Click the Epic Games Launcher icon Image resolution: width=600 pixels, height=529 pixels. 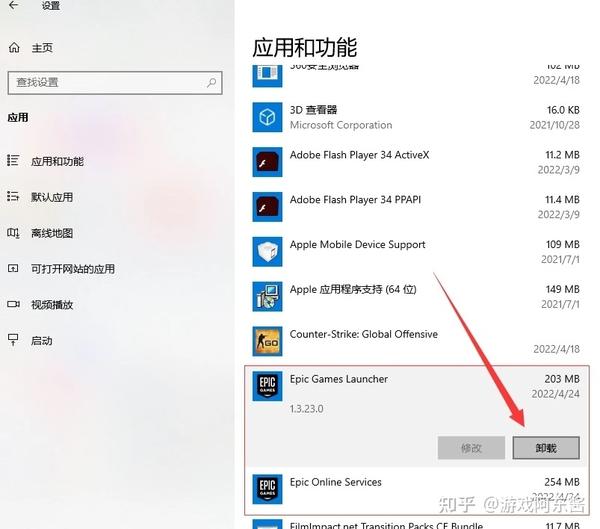tap(267, 386)
